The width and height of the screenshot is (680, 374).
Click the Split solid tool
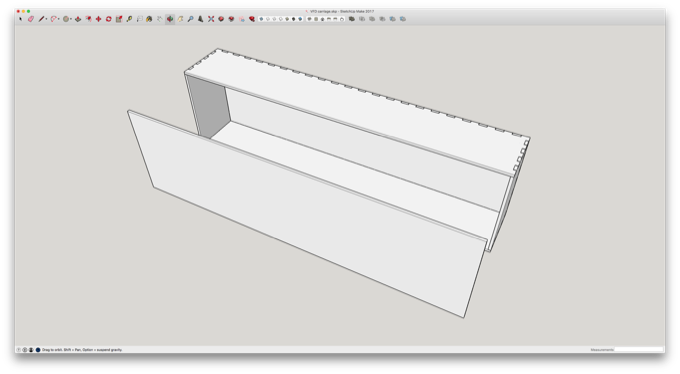click(403, 19)
